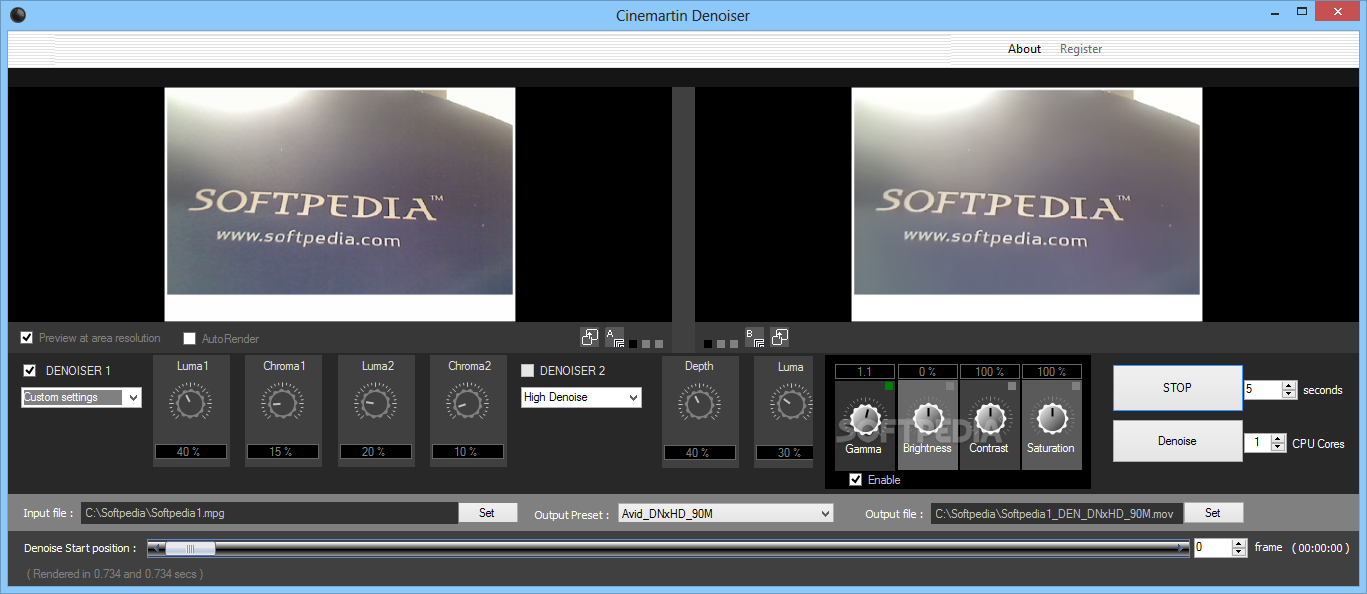Increase CPU Cores with up arrow

coord(1278,438)
